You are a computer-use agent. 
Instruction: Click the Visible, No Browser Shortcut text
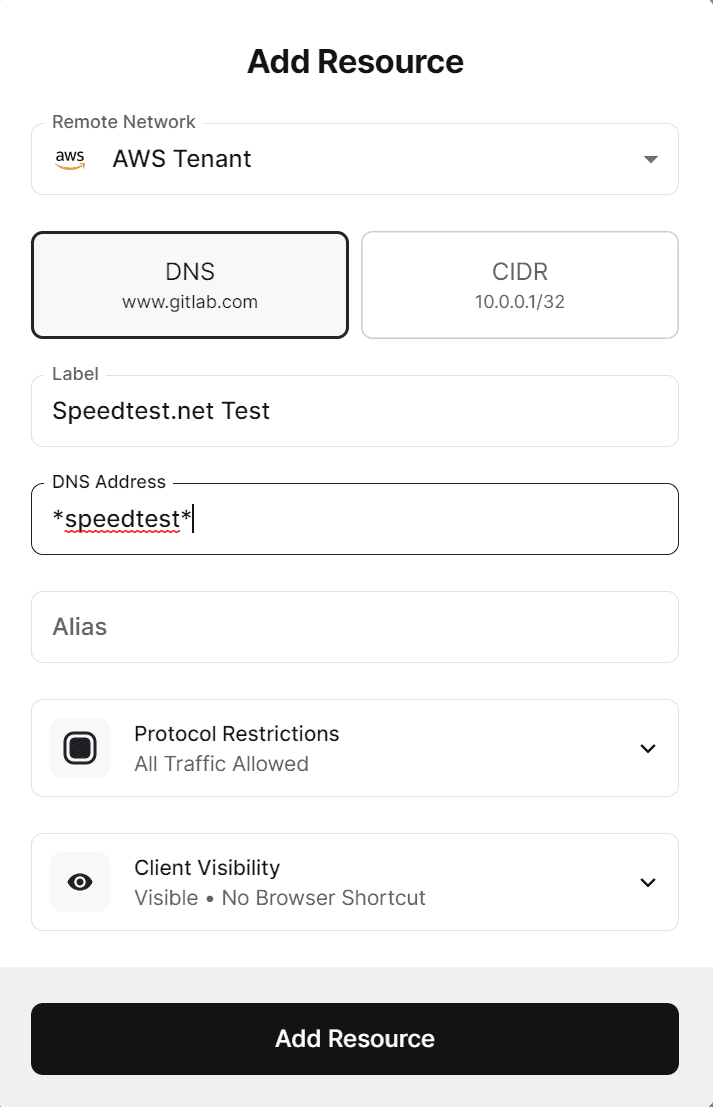pos(280,898)
